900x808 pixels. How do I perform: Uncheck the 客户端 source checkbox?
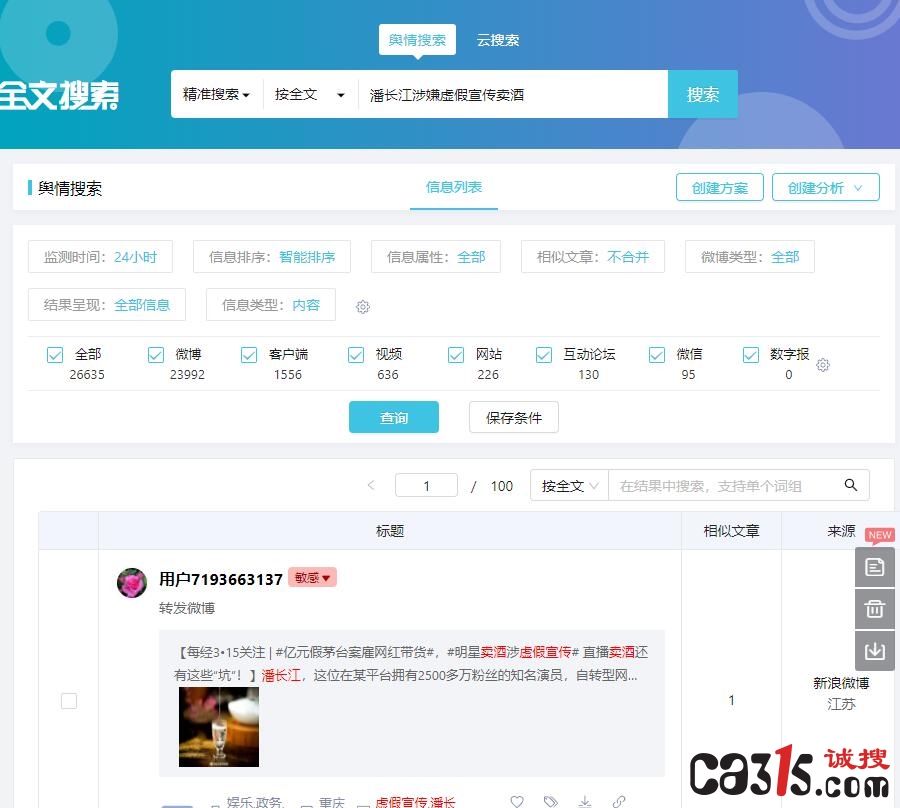pos(249,355)
